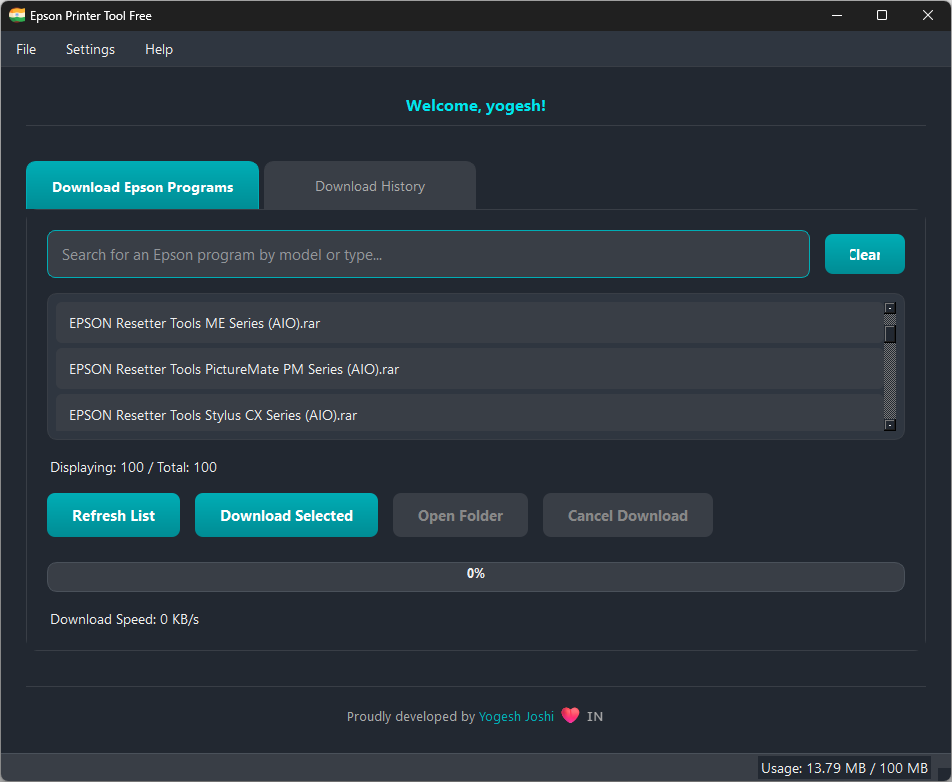Click the Welcome, yogesh! heading
The image size is (952, 782).
click(x=476, y=106)
